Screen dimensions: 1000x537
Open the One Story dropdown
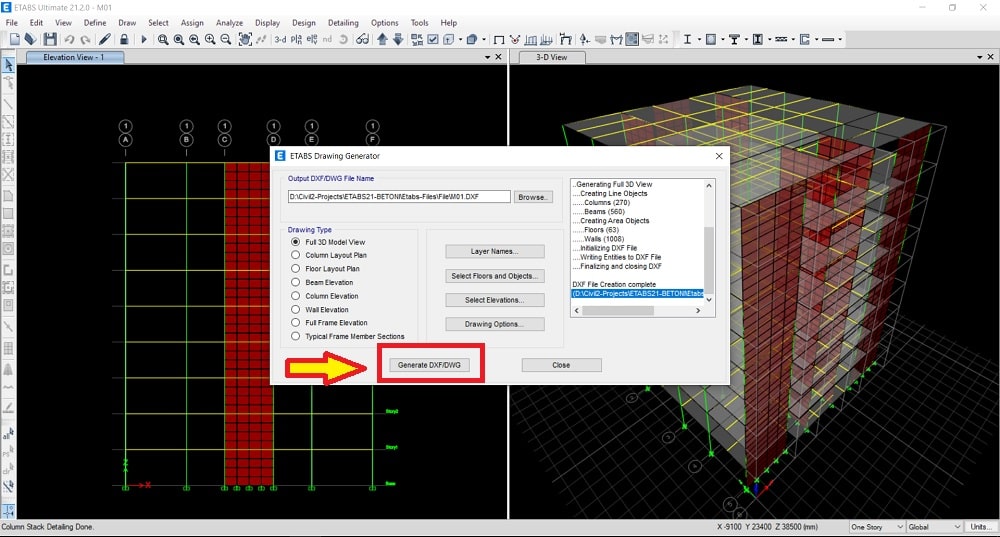(875, 527)
